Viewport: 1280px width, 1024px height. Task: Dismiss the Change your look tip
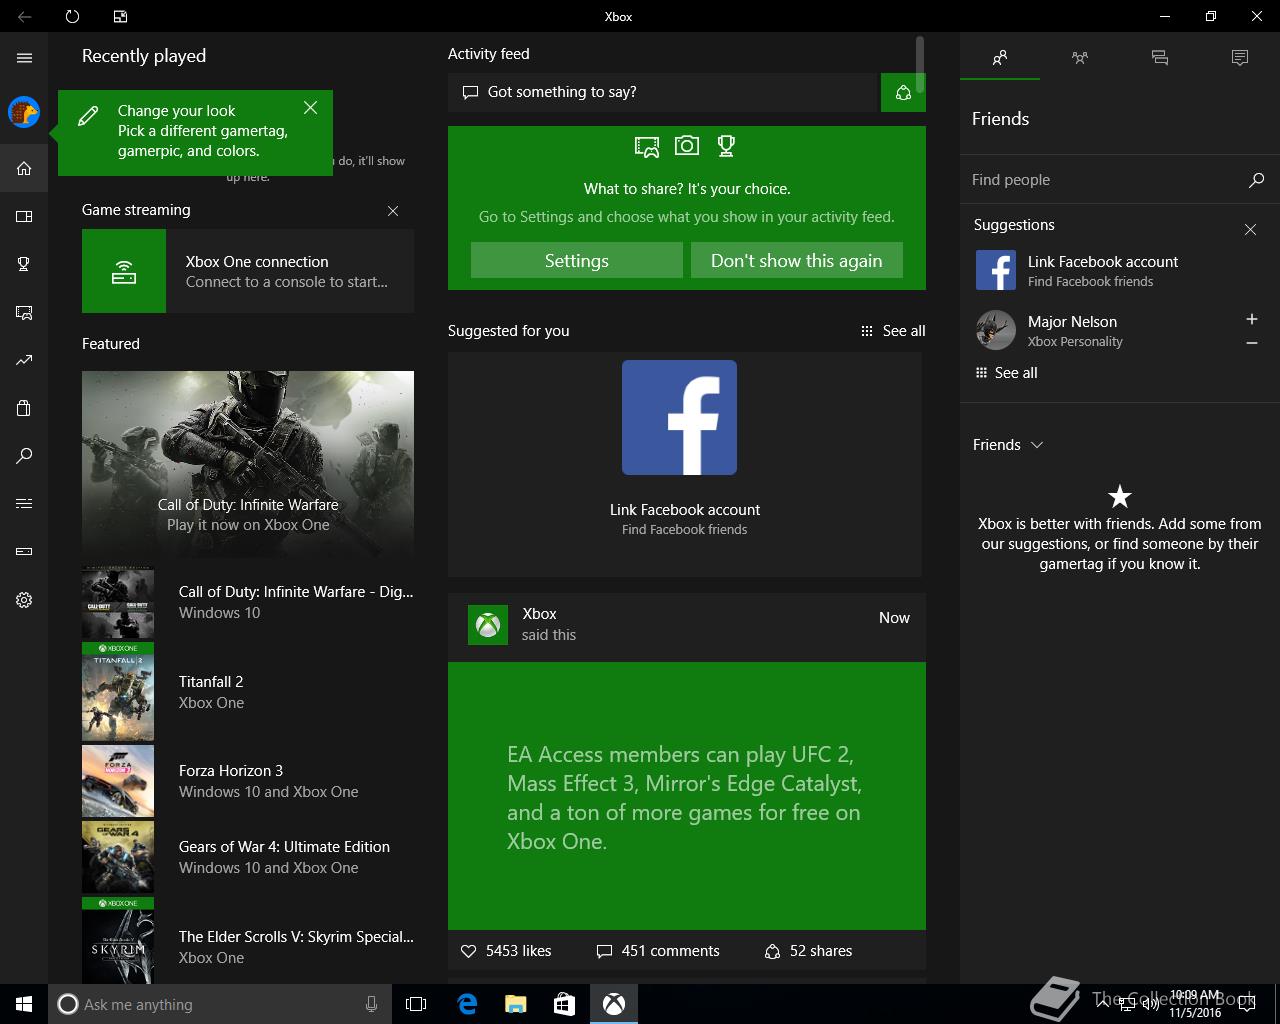coord(310,107)
